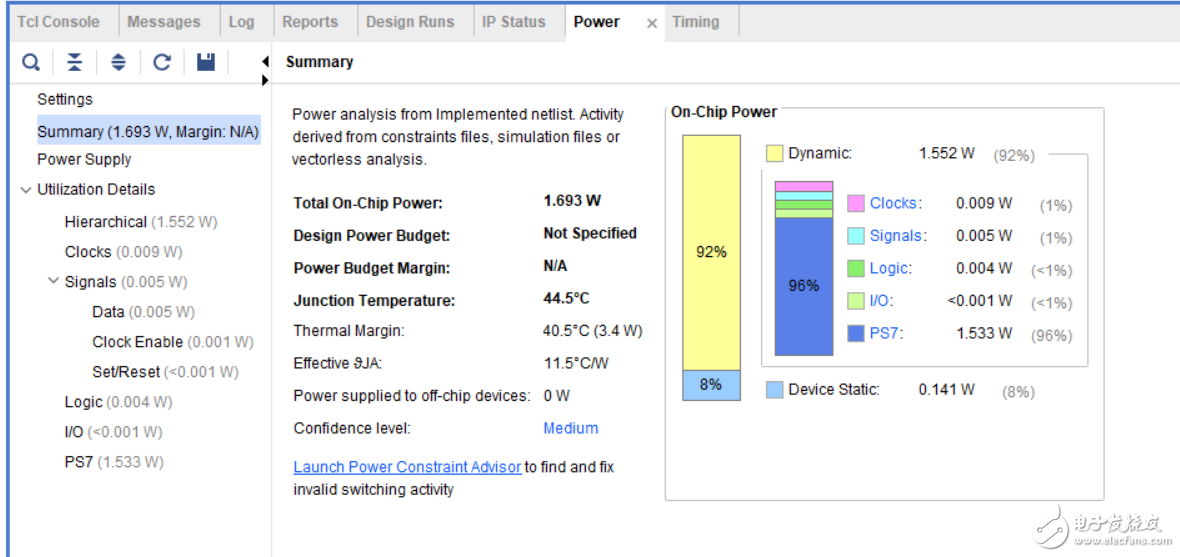Click the right-pointing pane splitter arrow
This screenshot has width=1180, height=557.
(x=265, y=79)
